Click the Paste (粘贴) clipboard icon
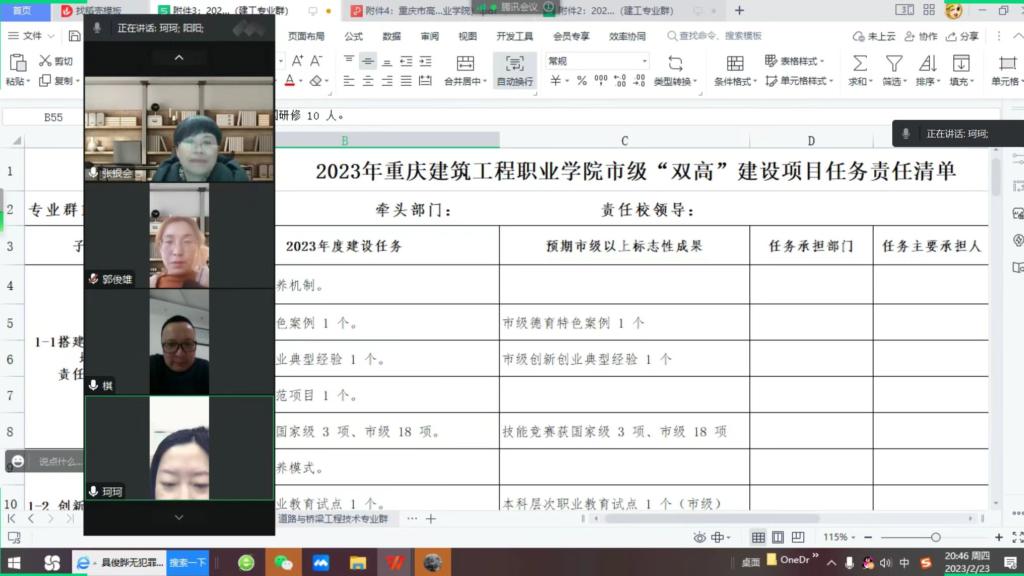The image size is (1024, 576). click(x=17, y=63)
